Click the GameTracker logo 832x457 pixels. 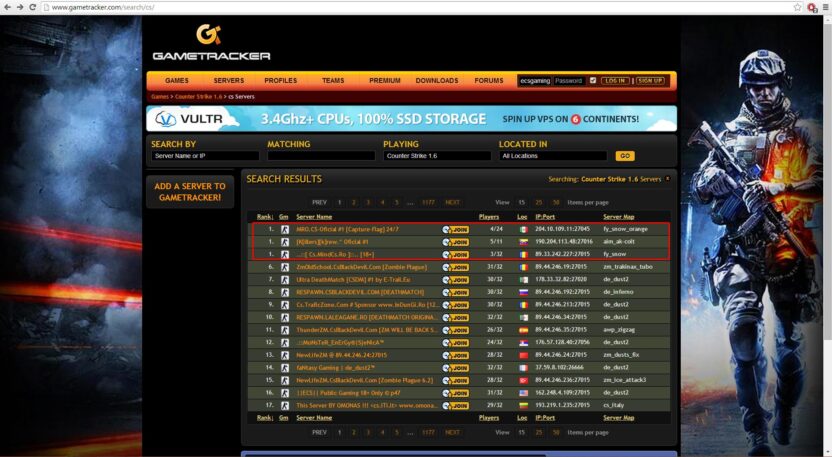coord(211,42)
